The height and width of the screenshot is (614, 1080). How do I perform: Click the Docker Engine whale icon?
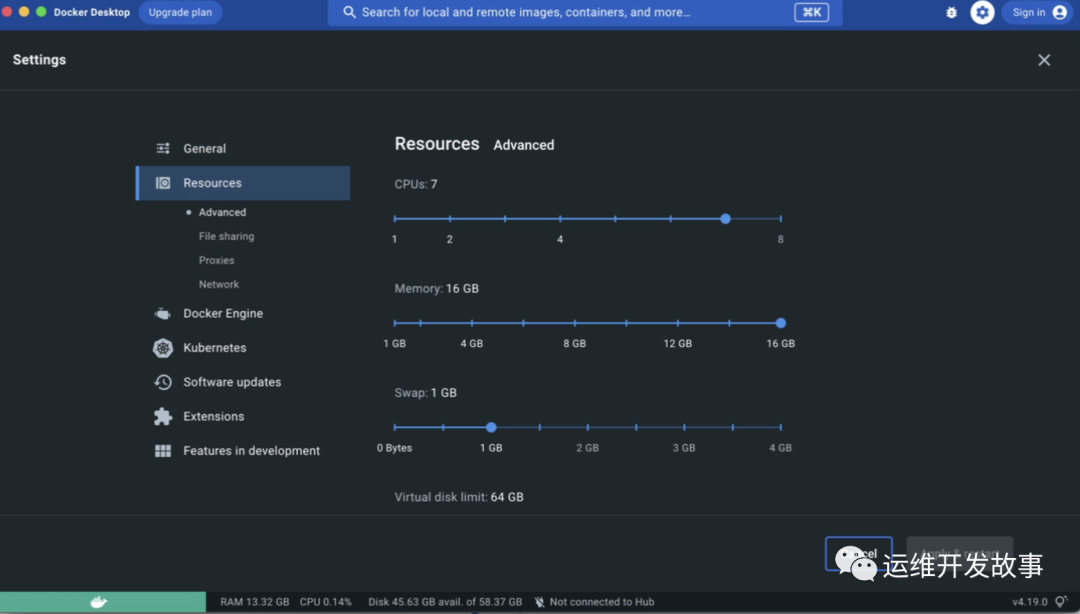tap(163, 314)
